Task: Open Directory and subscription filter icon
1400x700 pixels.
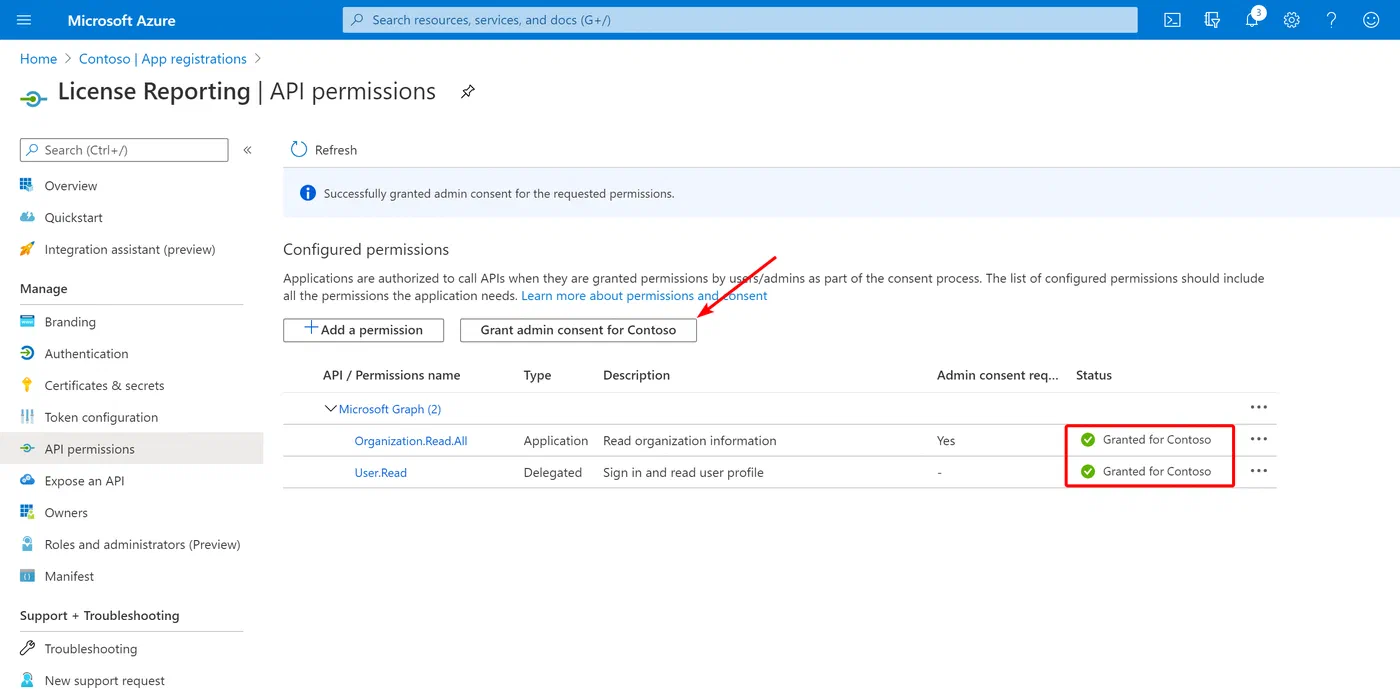Action: tap(1212, 20)
